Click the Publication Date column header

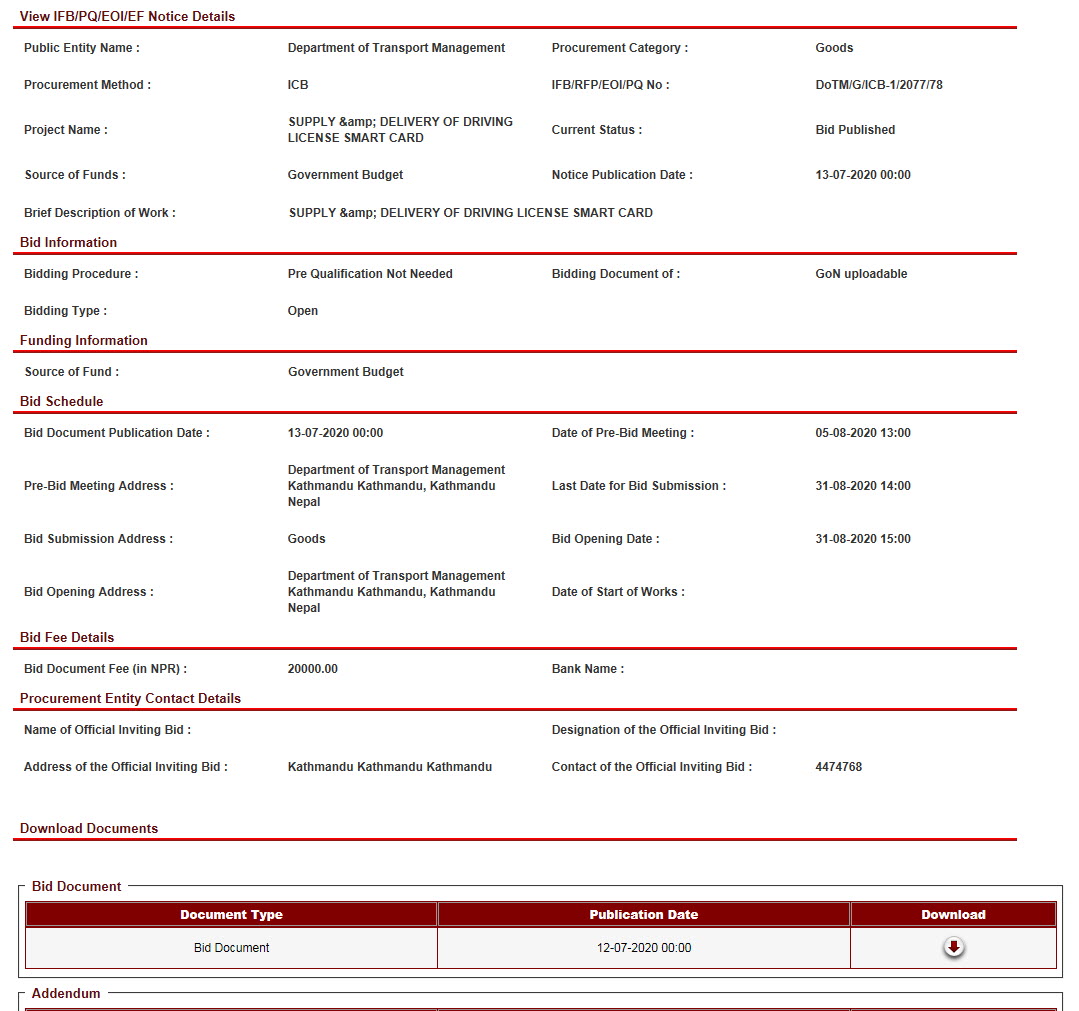pos(643,914)
